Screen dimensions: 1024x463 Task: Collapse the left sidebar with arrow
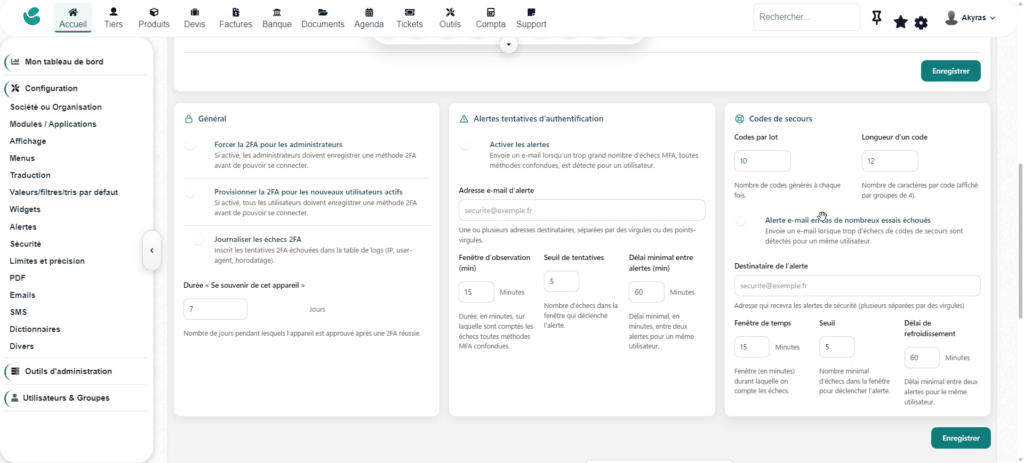pos(152,249)
